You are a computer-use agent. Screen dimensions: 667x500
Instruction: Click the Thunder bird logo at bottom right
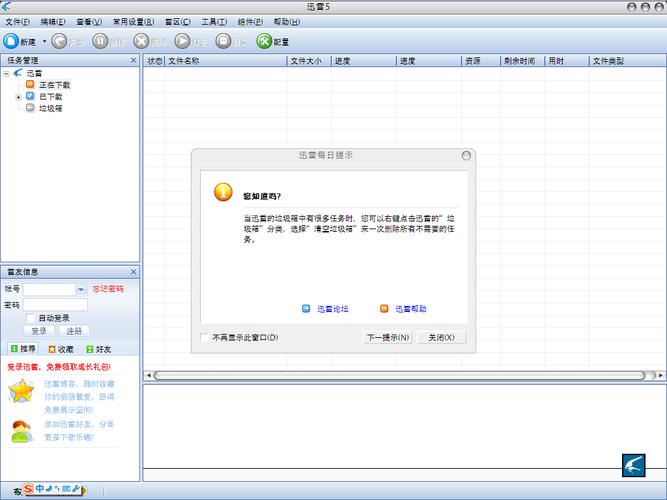pos(634,465)
